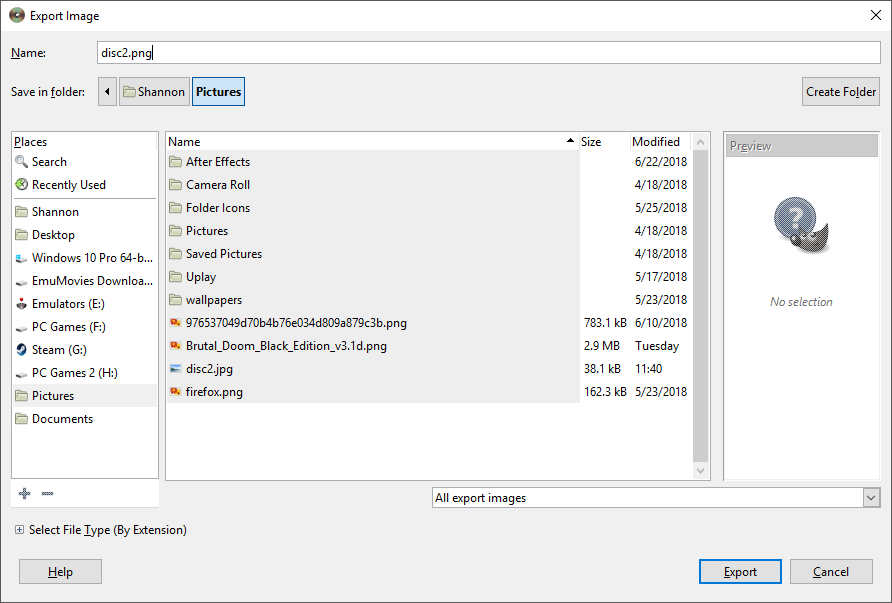Image resolution: width=892 pixels, height=603 pixels.
Task: Click the firefox.png file icon
Action: (175, 391)
